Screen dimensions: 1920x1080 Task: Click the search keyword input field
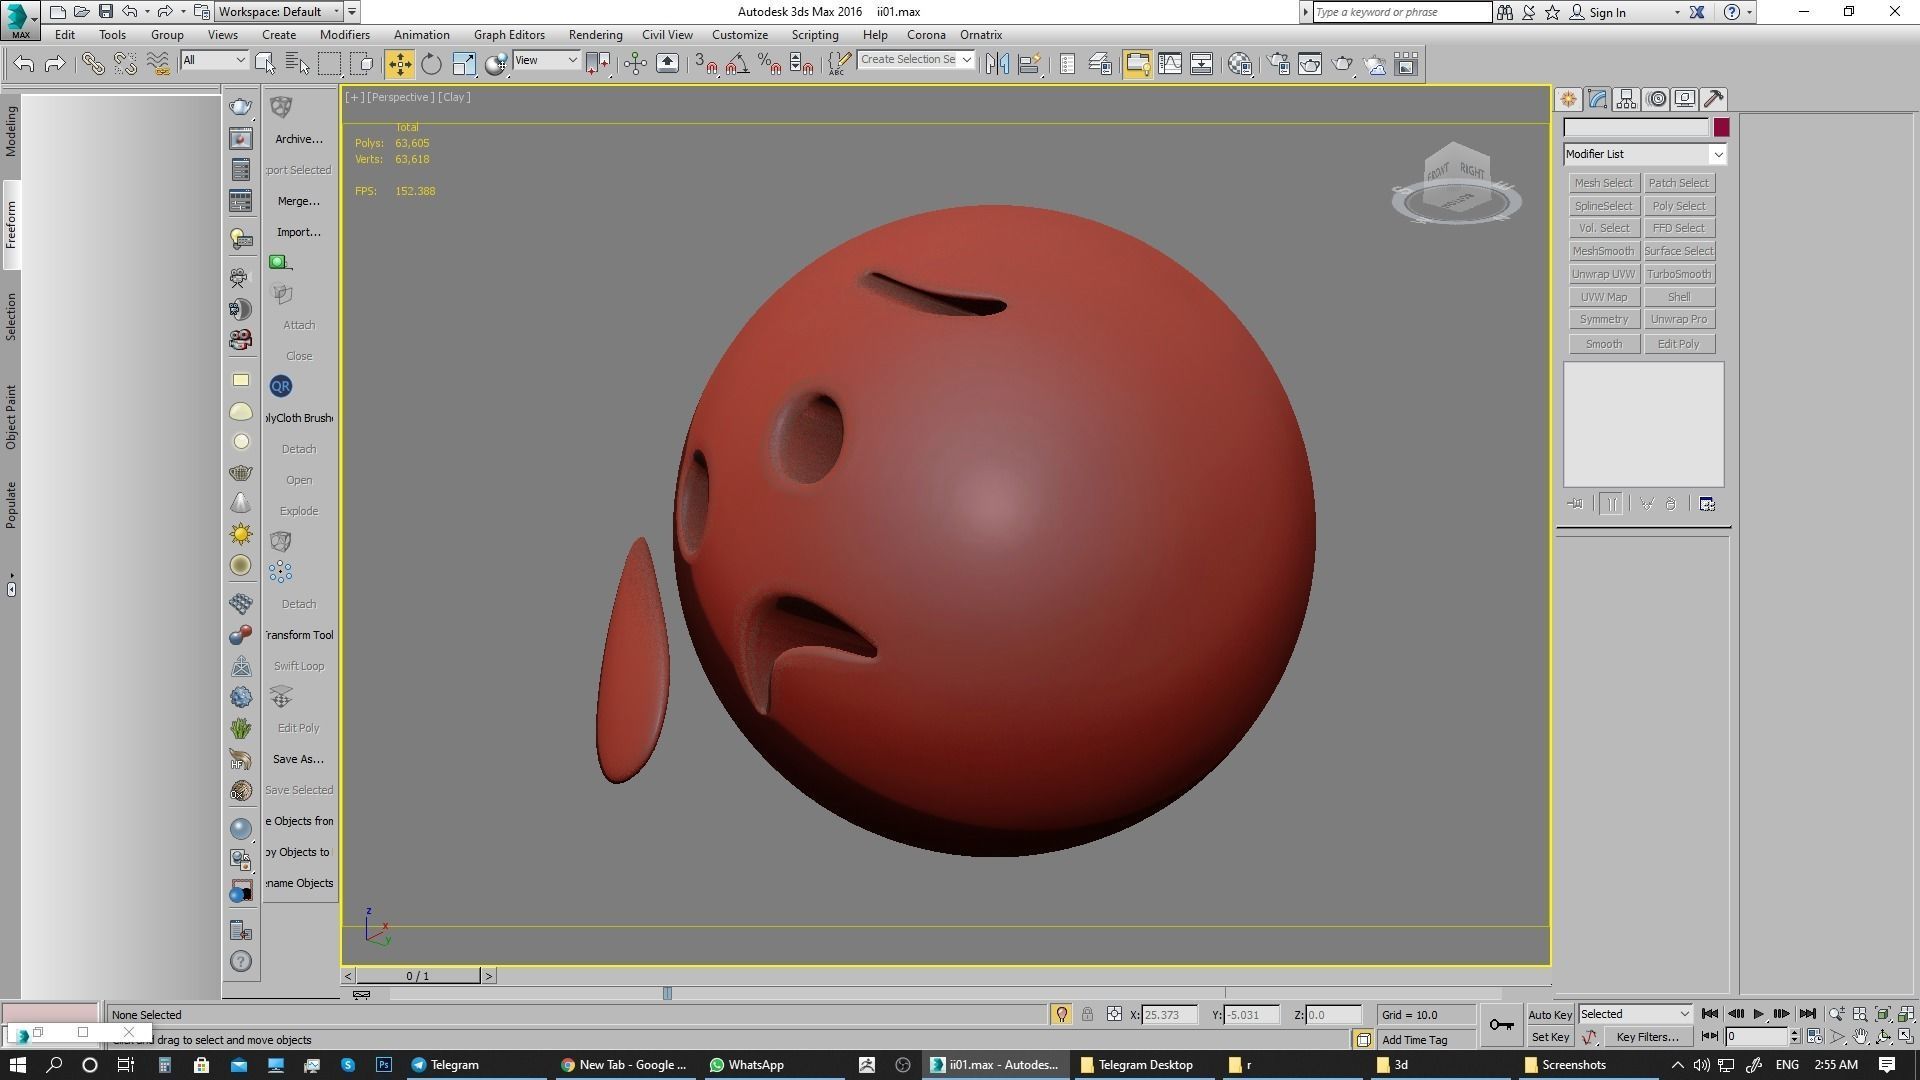(1402, 12)
